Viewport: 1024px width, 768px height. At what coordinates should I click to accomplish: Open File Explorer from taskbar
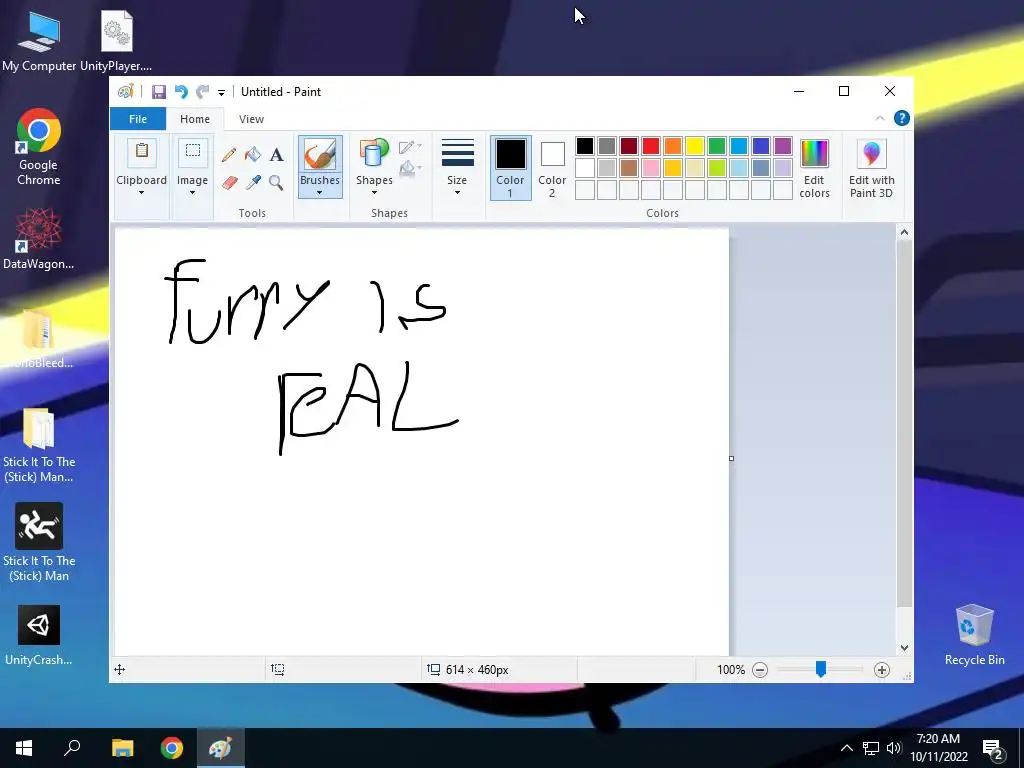pos(122,748)
